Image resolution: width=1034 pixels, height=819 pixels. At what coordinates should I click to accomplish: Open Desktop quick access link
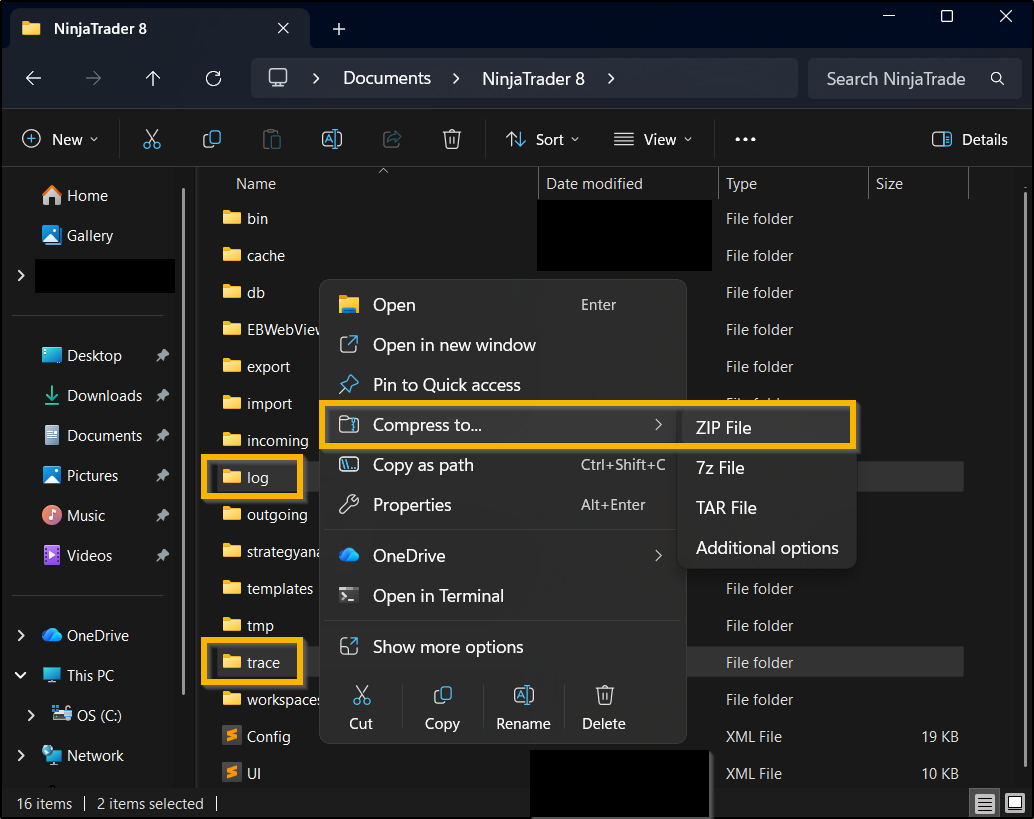point(82,355)
